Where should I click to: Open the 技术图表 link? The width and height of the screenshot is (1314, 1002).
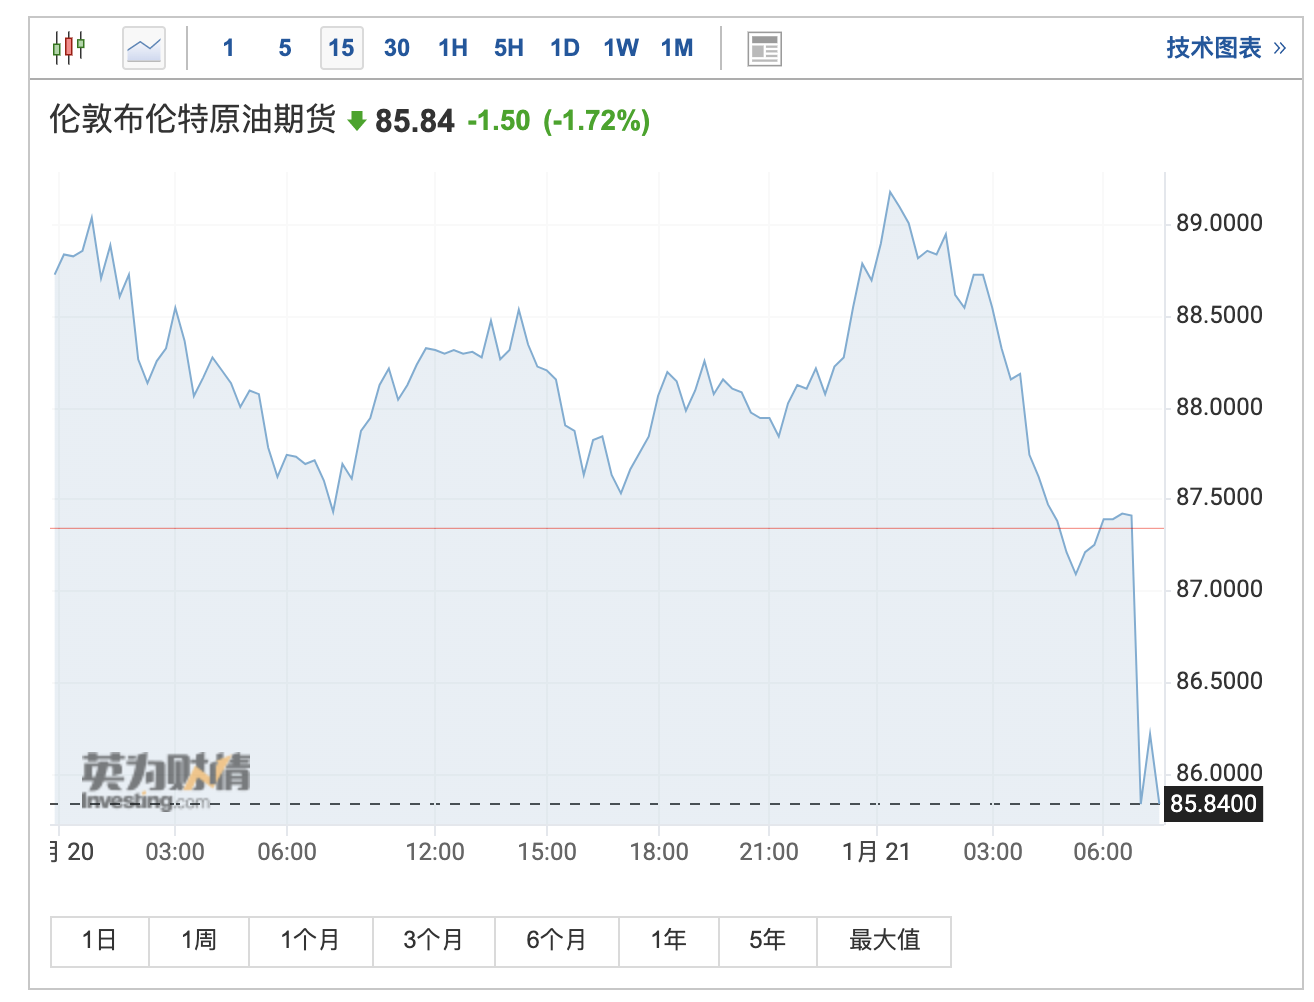tap(1226, 48)
